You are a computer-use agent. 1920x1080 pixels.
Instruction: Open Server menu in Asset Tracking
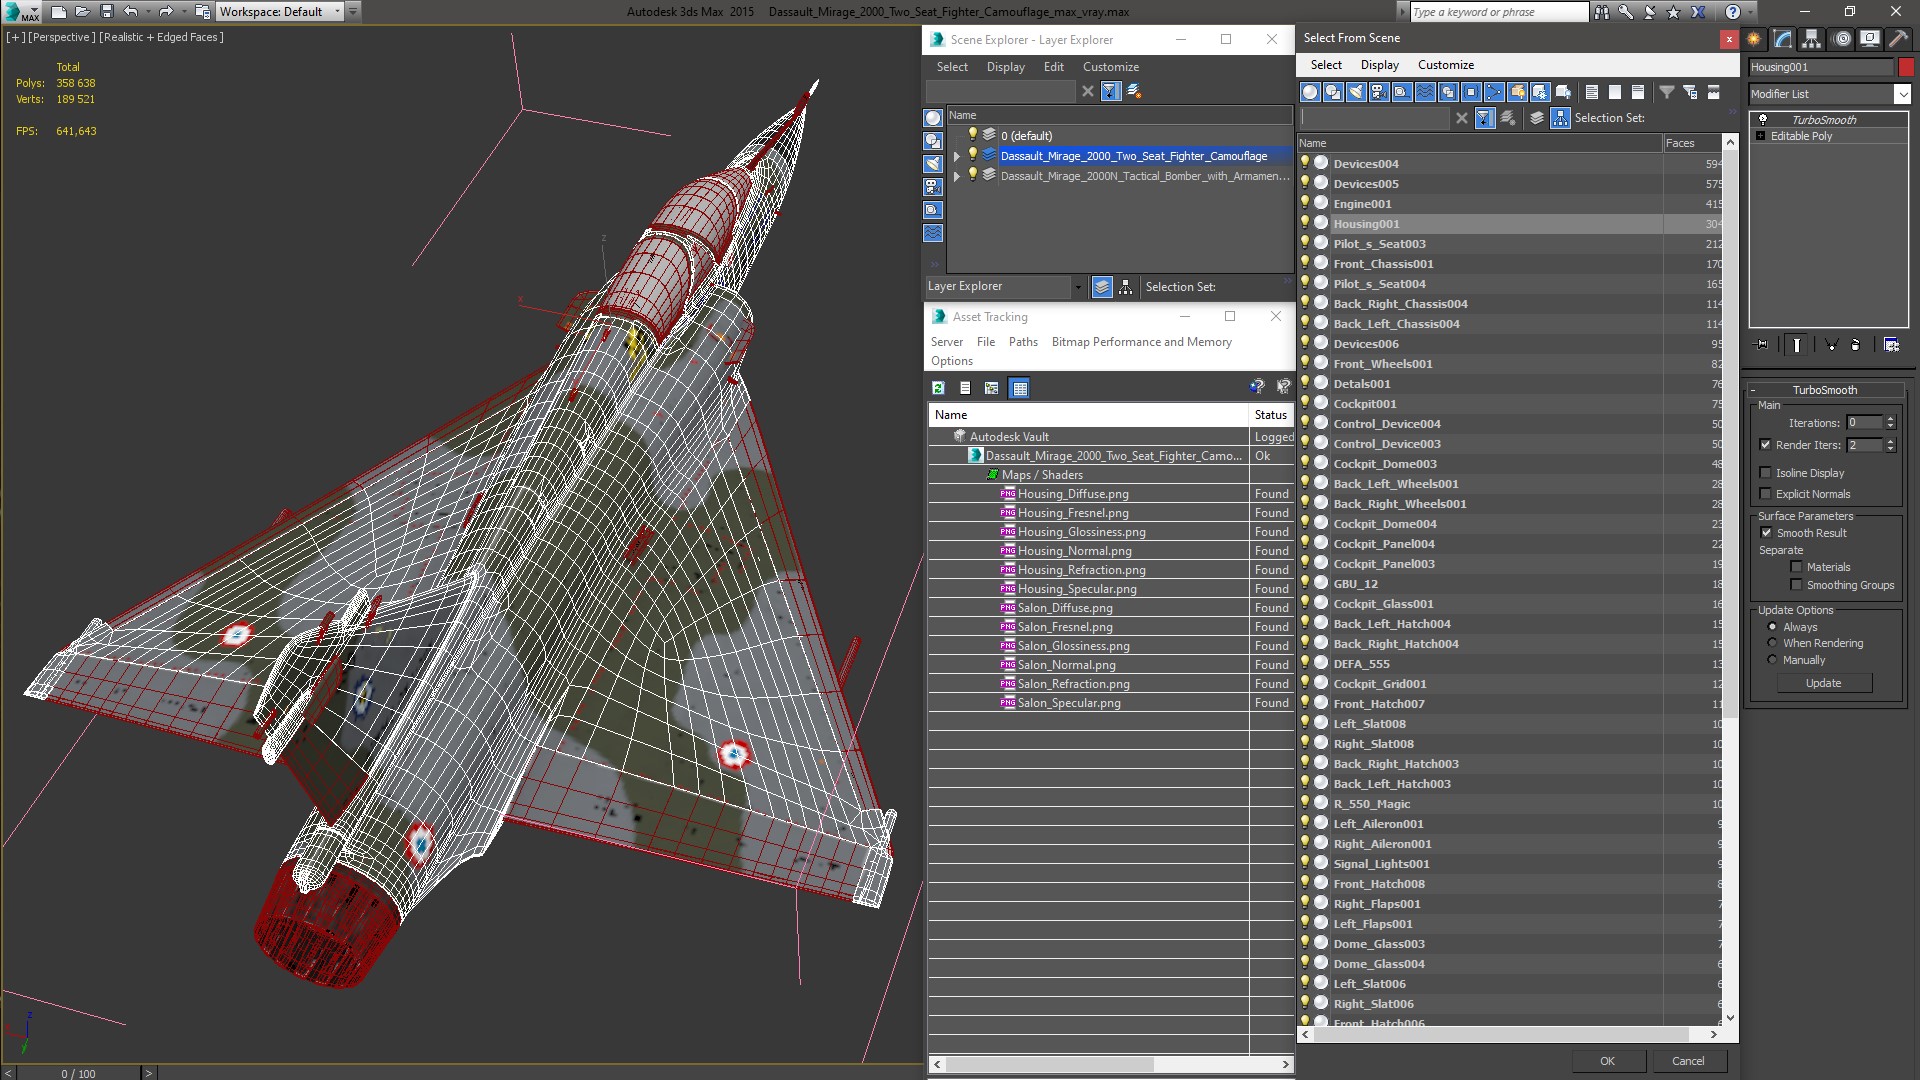point(947,342)
